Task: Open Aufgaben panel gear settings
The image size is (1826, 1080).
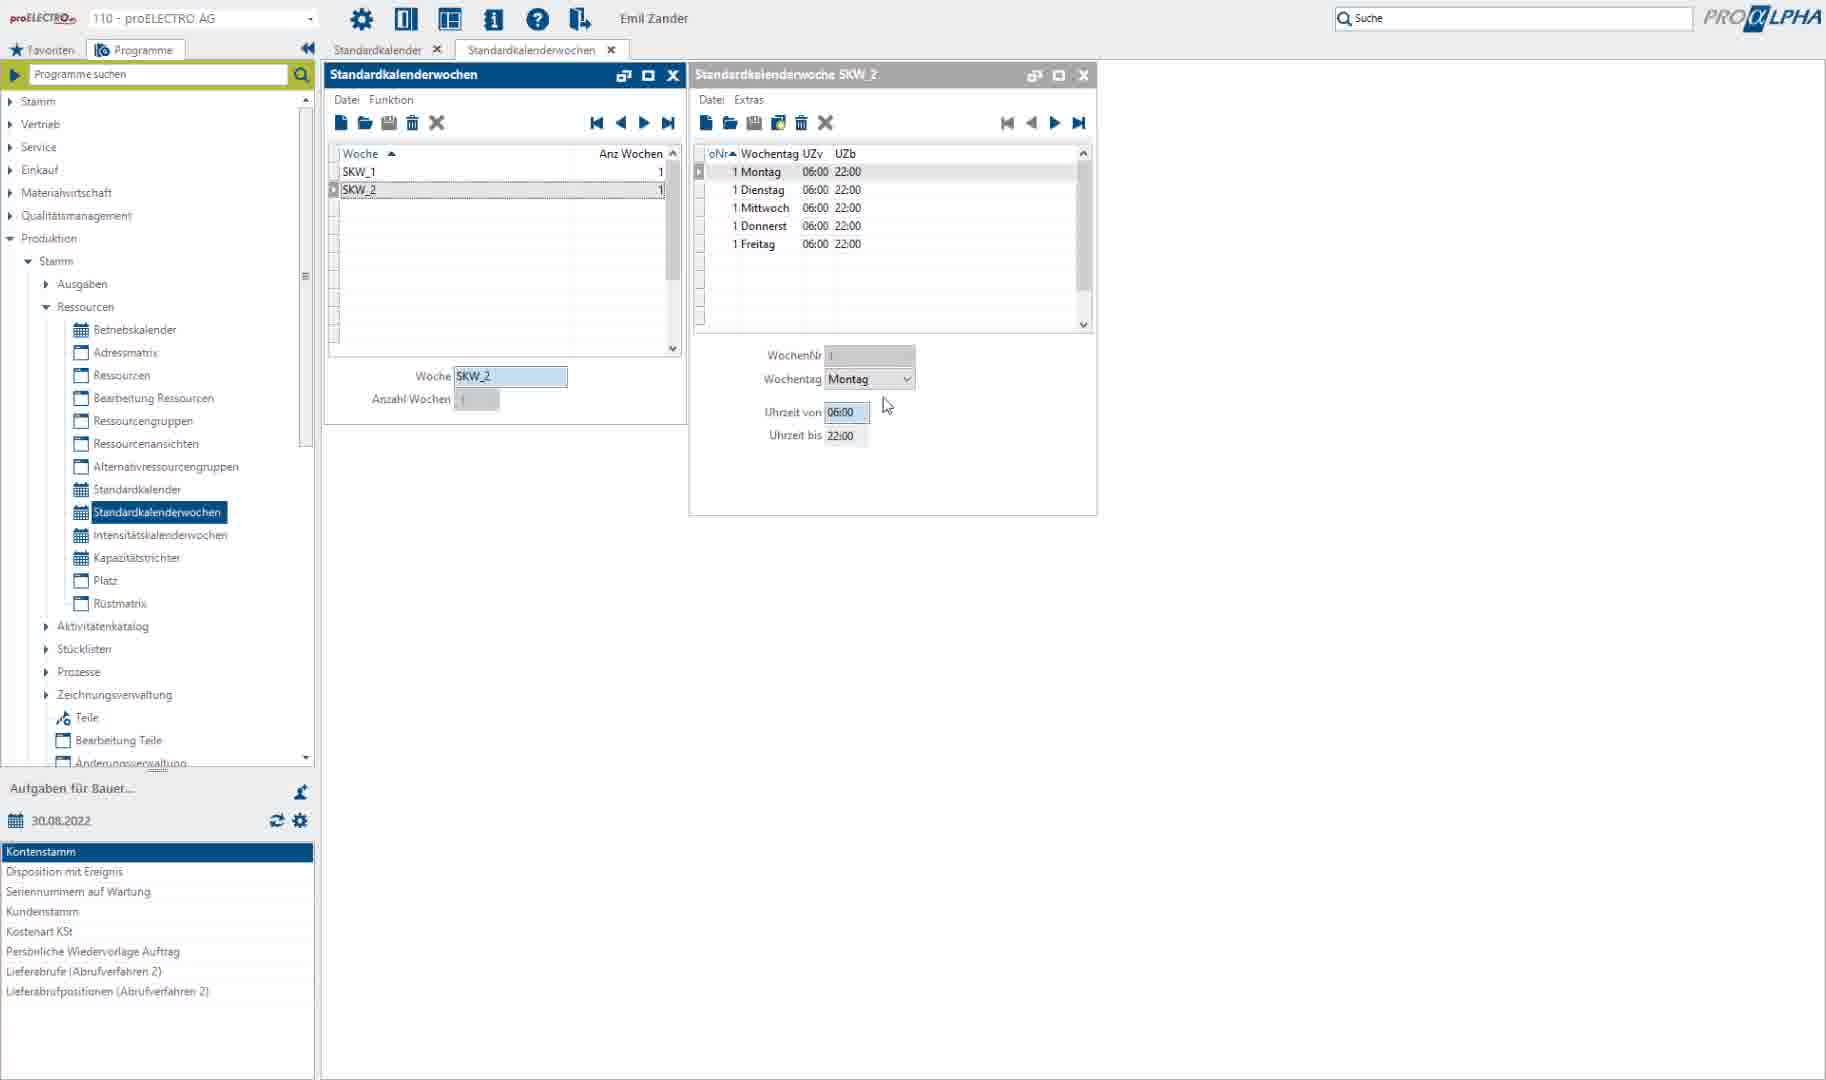Action: (x=300, y=821)
